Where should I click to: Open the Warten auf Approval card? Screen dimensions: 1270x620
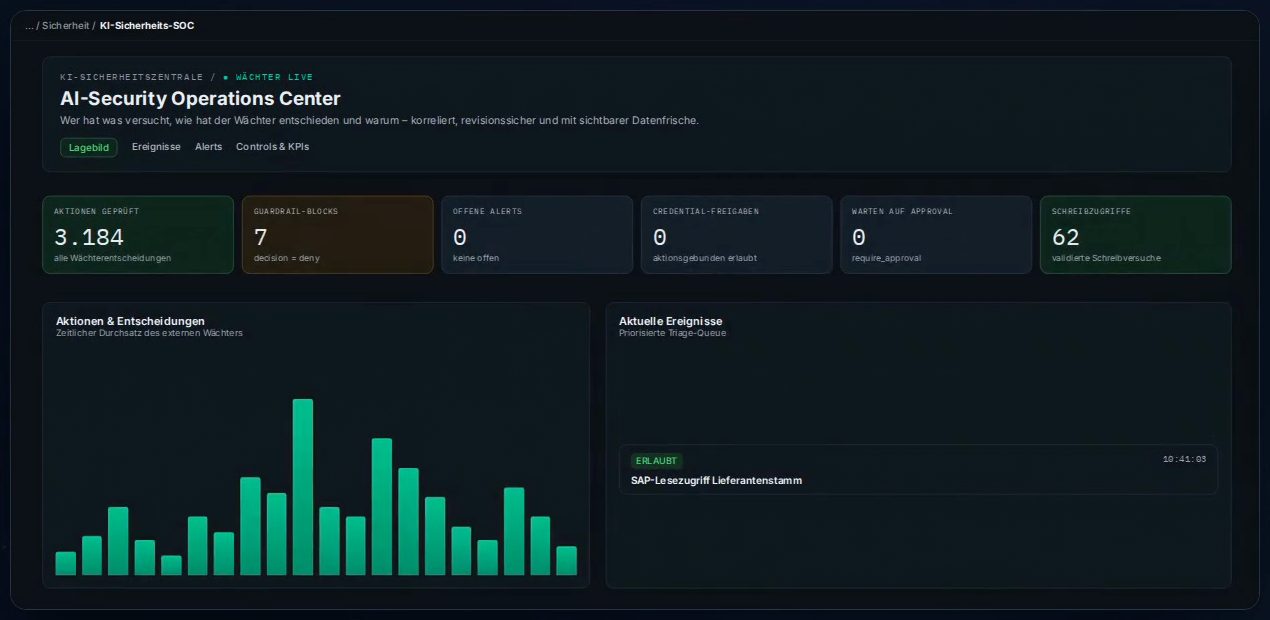click(936, 235)
